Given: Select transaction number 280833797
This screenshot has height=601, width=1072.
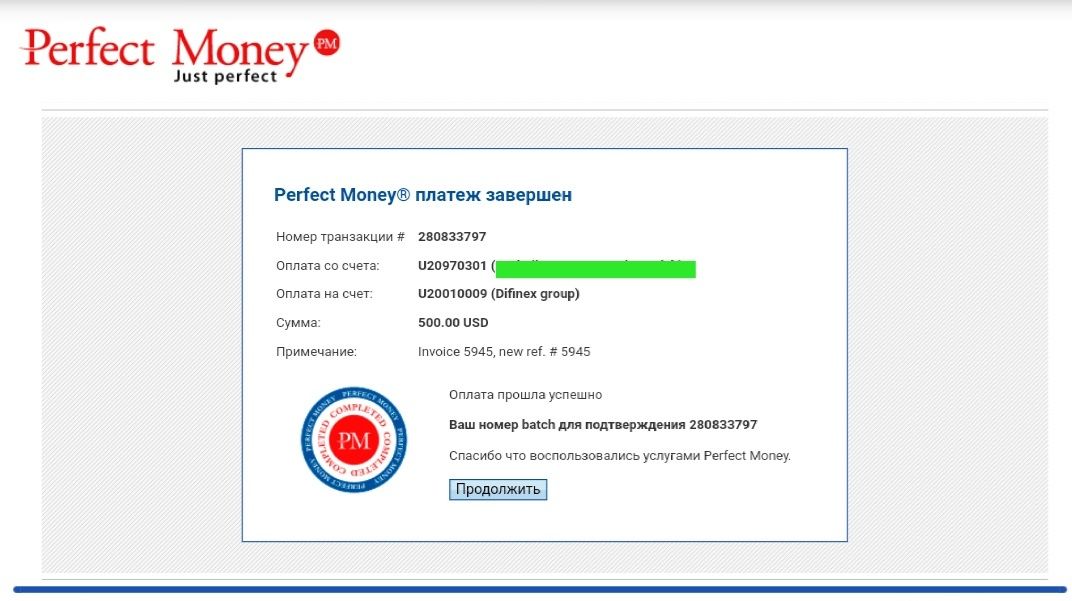Looking at the screenshot, I should coord(452,237).
